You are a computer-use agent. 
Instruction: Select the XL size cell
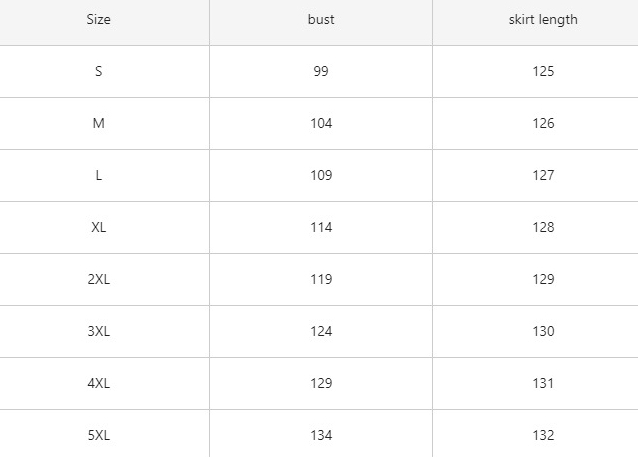tap(98, 228)
